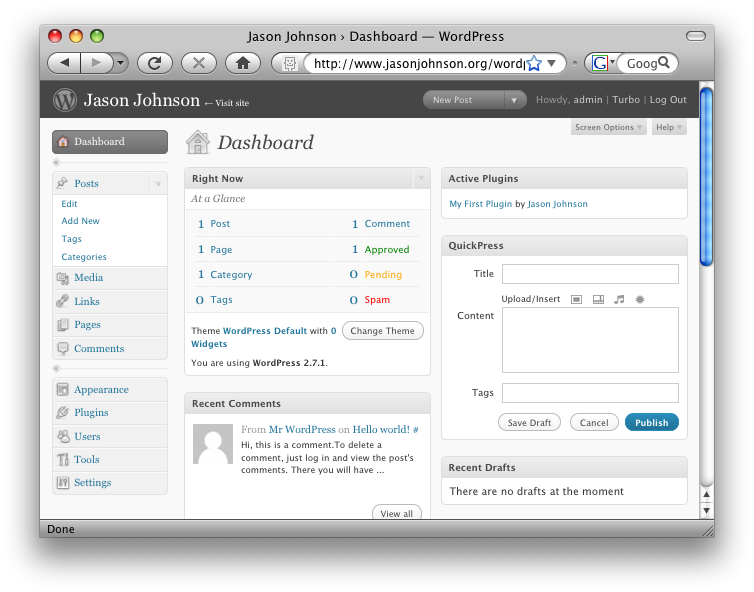Reload the page with refresh button
The height and width of the screenshot is (592, 754).
click(x=155, y=63)
